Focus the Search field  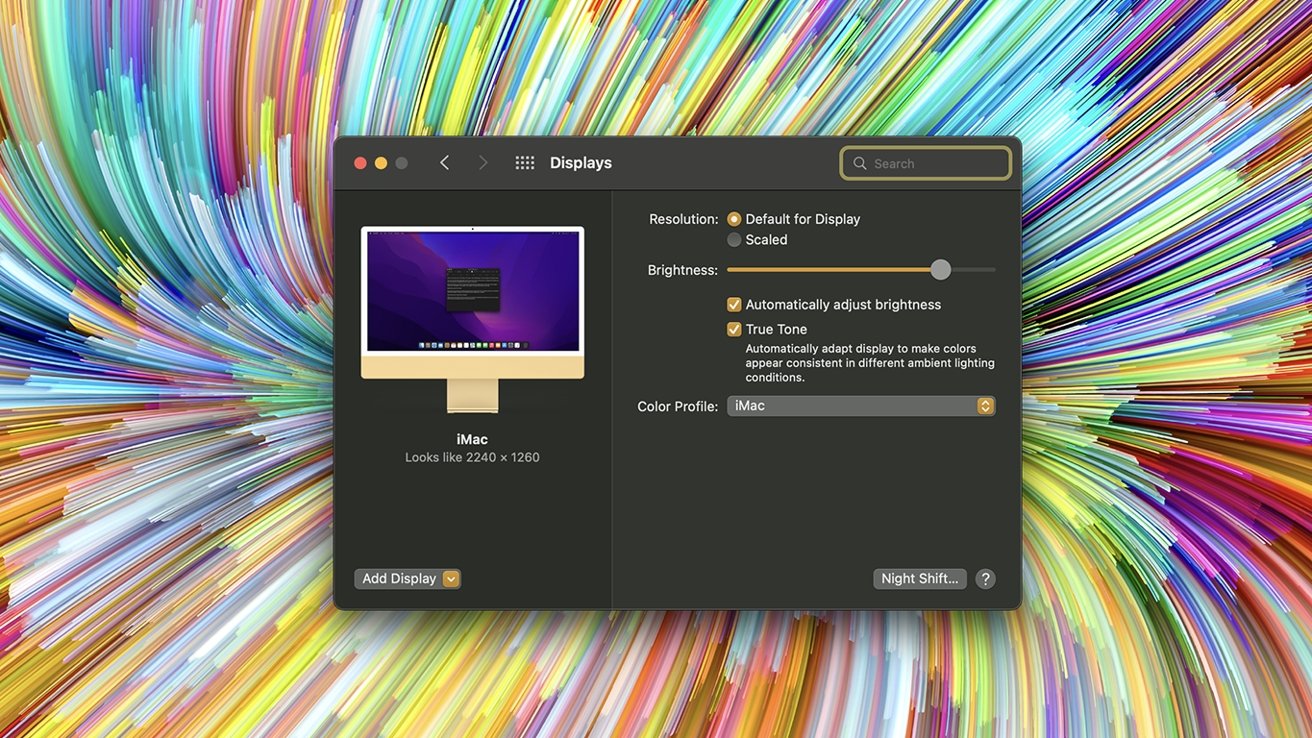coord(926,164)
